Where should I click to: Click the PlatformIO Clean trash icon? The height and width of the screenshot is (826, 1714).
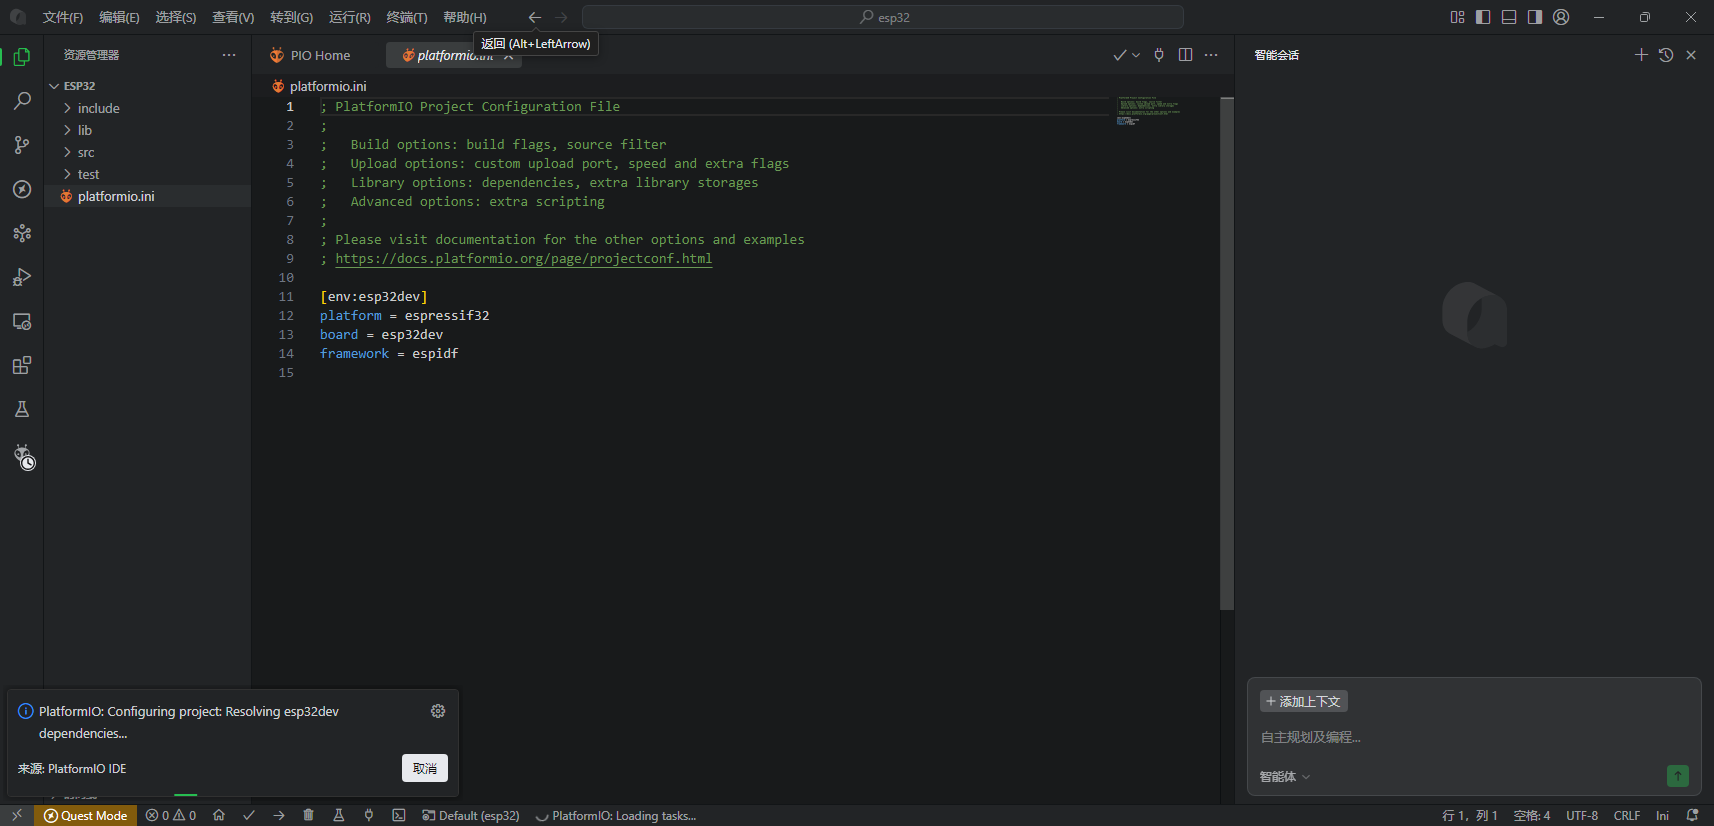click(x=308, y=815)
